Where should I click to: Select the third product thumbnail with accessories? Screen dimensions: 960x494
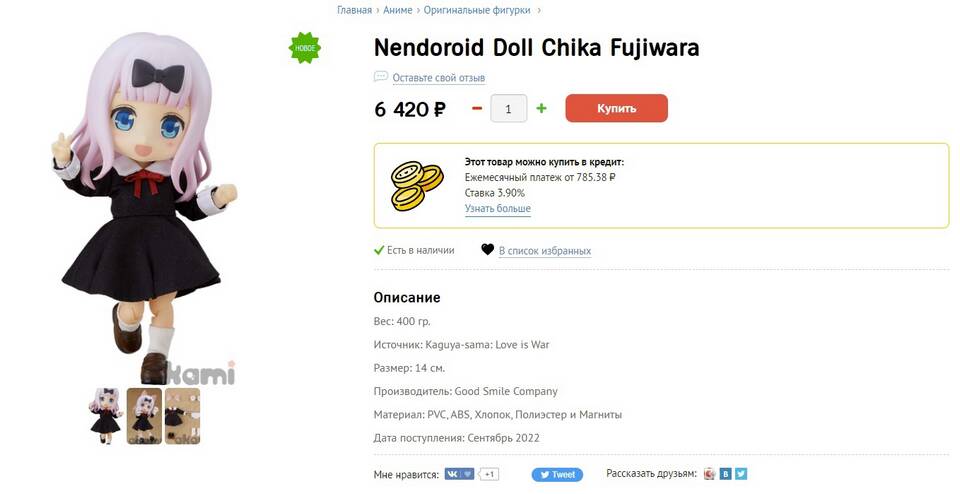[182, 416]
